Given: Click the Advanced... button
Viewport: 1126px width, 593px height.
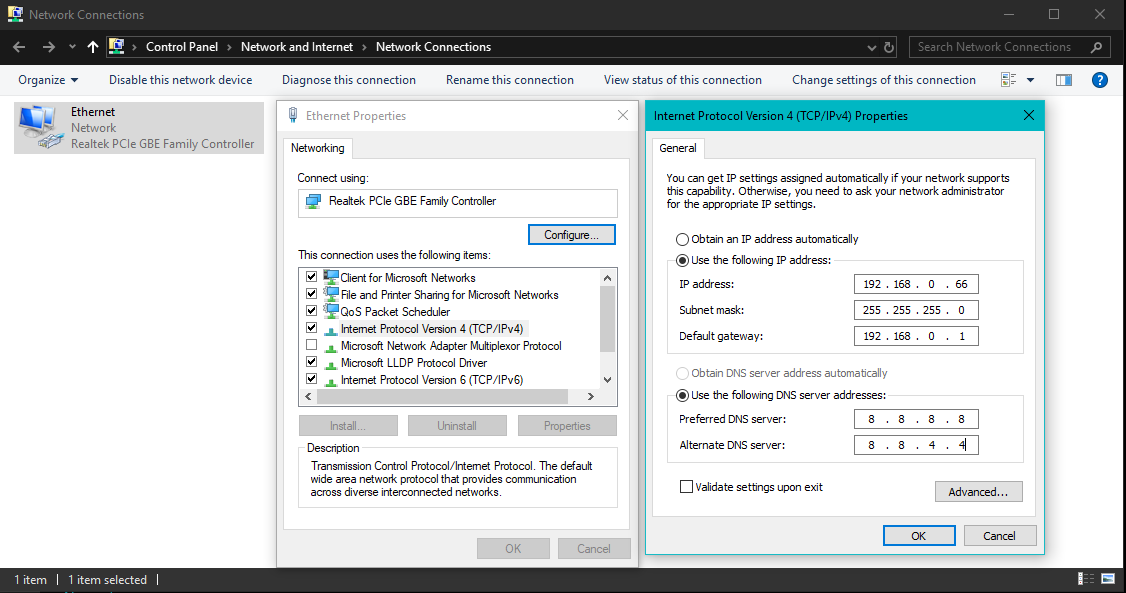Looking at the screenshot, I should click(978, 492).
